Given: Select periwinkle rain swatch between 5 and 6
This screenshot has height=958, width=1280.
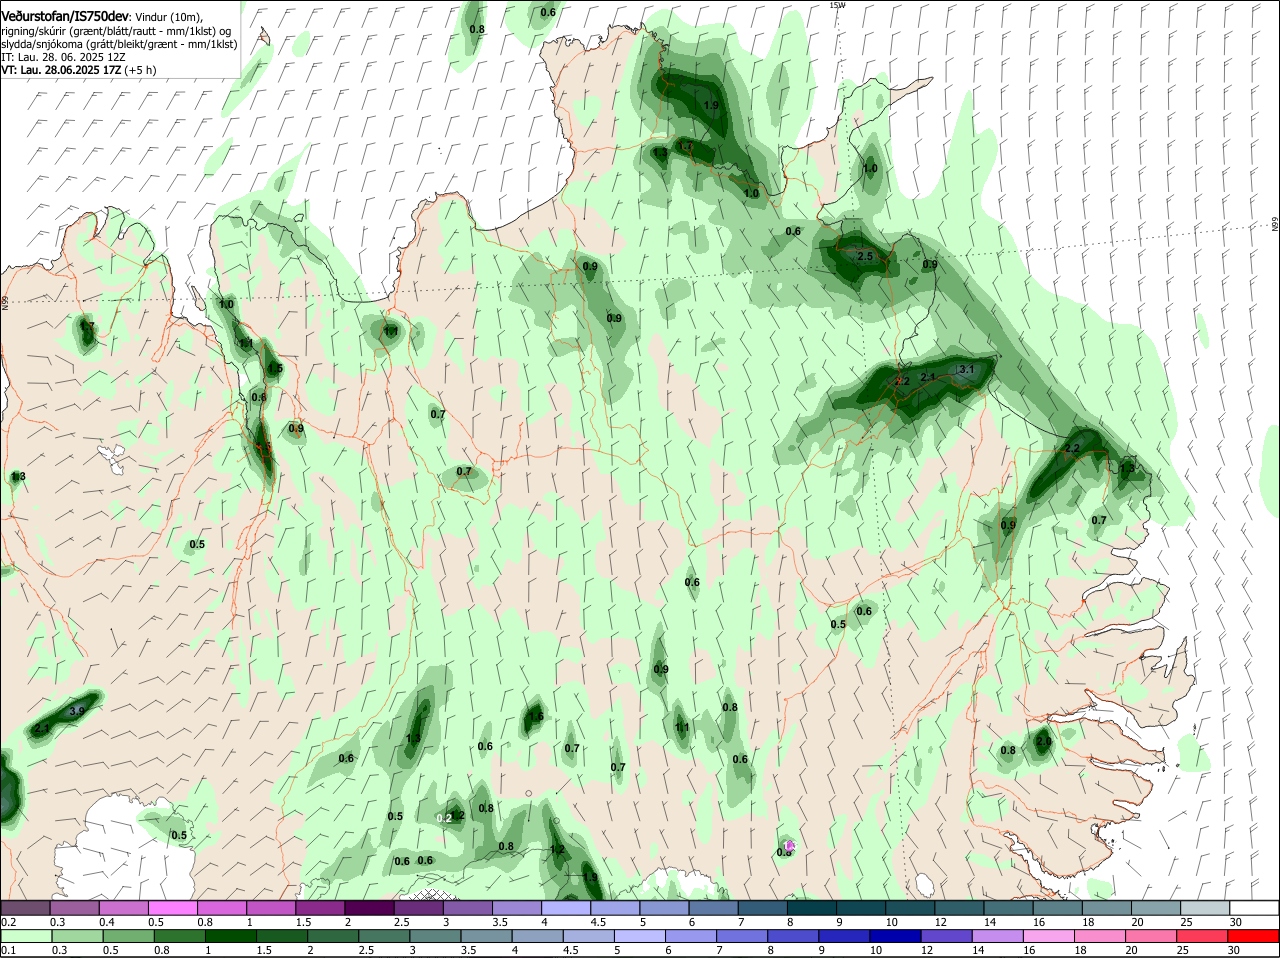Looking at the screenshot, I should pyautogui.click(x=640, y=936).
